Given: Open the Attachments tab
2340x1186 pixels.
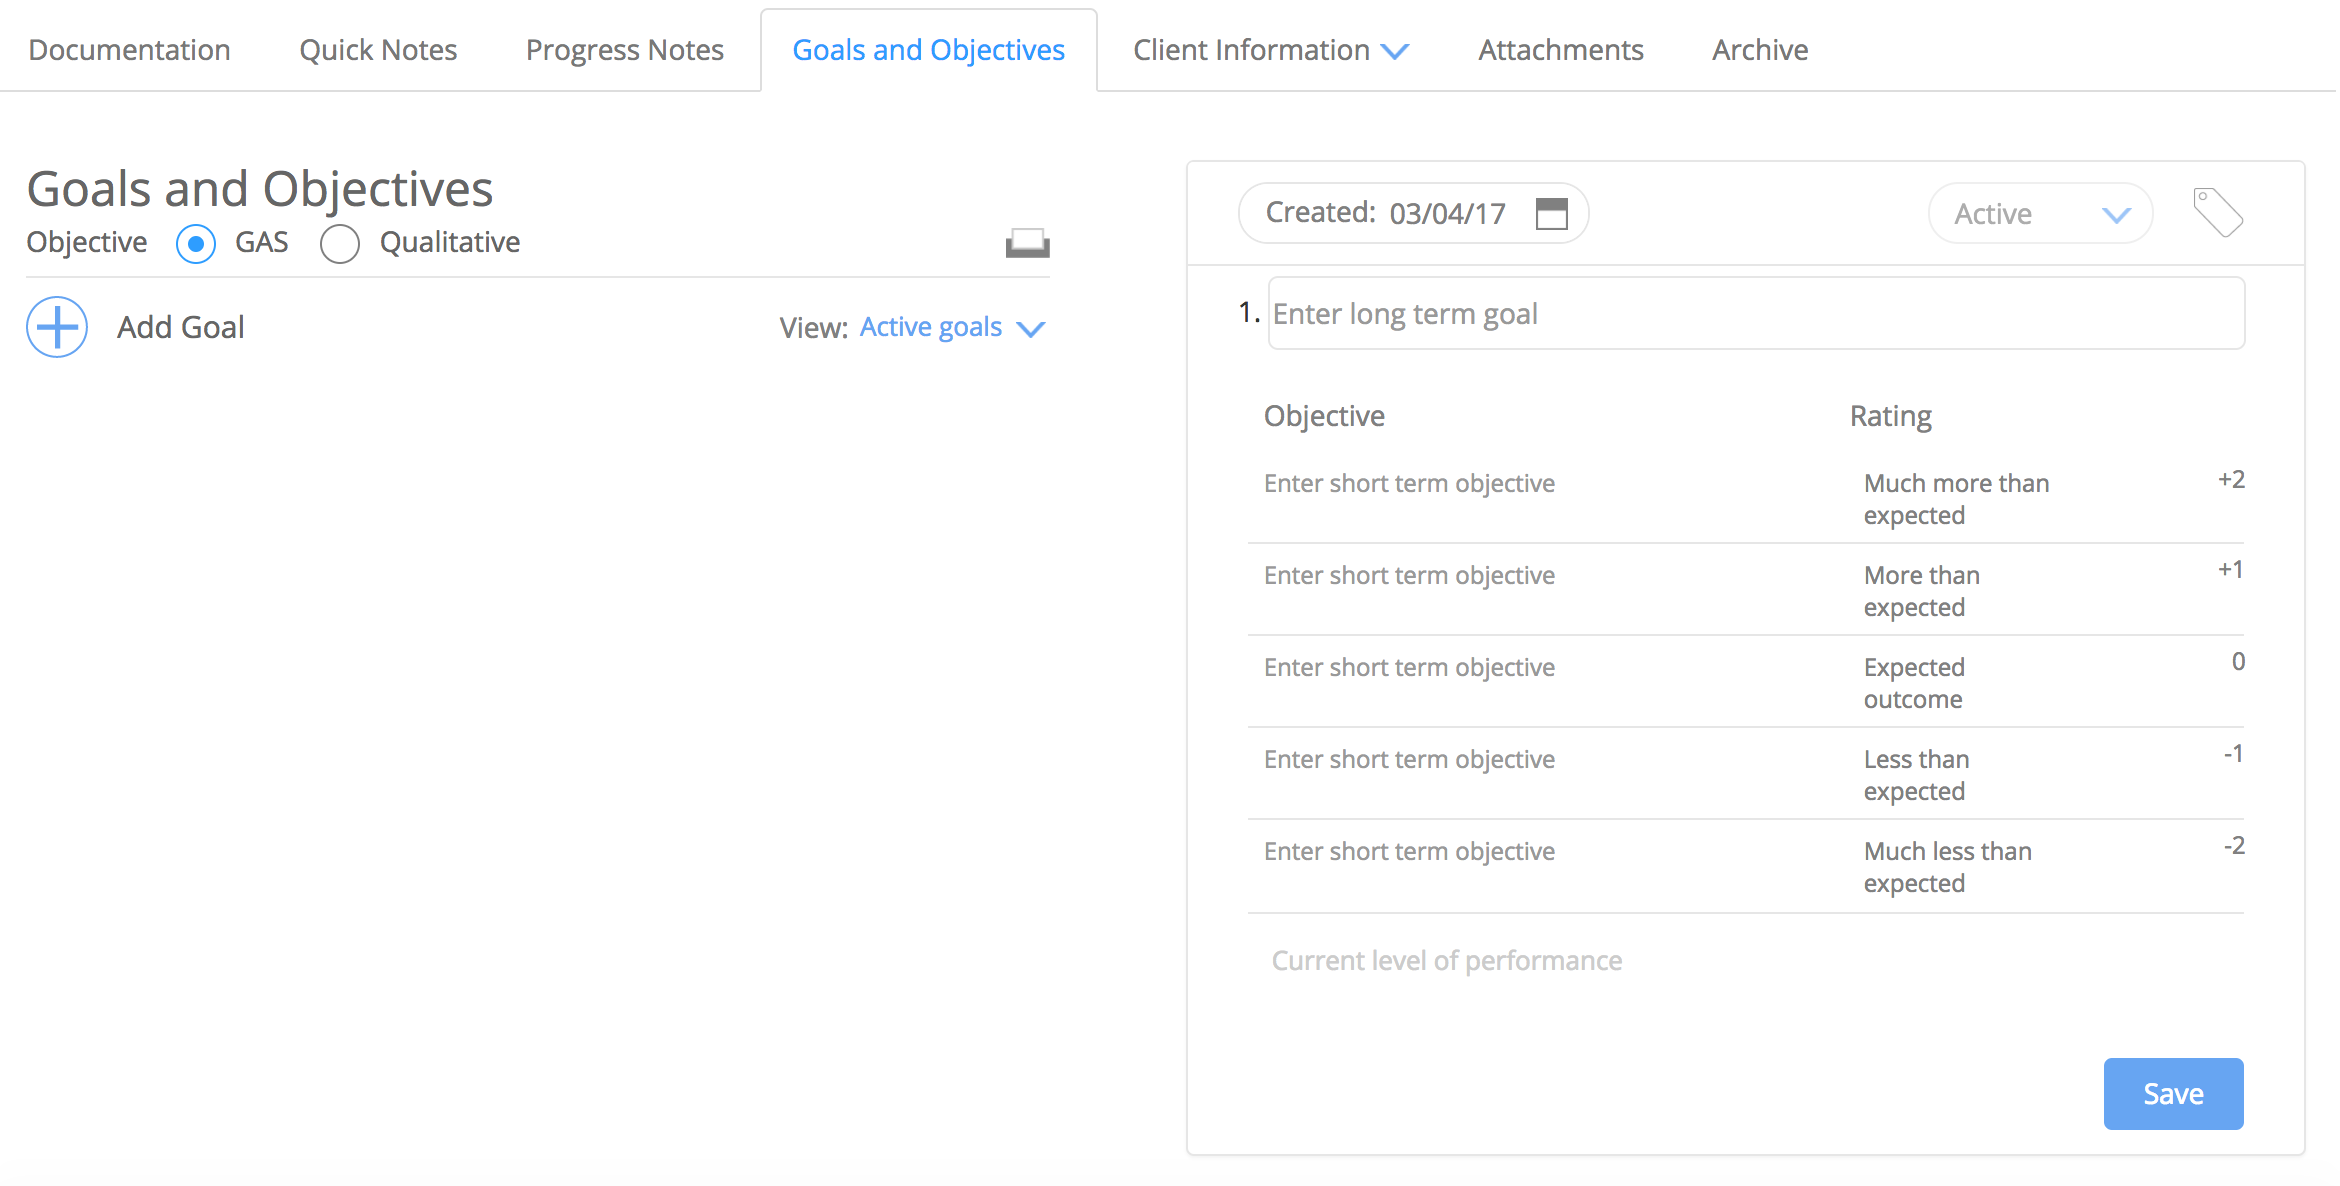Looking at the screenshot, I should click(x=1560, y=50).
